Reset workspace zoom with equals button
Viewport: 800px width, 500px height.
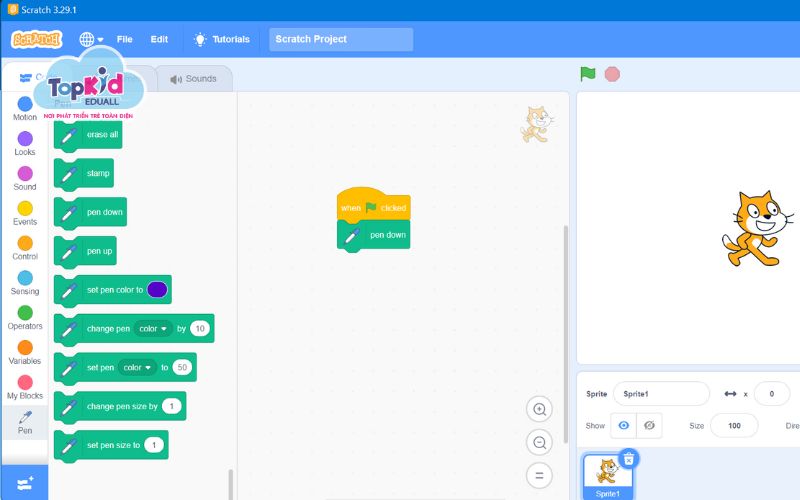pos(539,476)
